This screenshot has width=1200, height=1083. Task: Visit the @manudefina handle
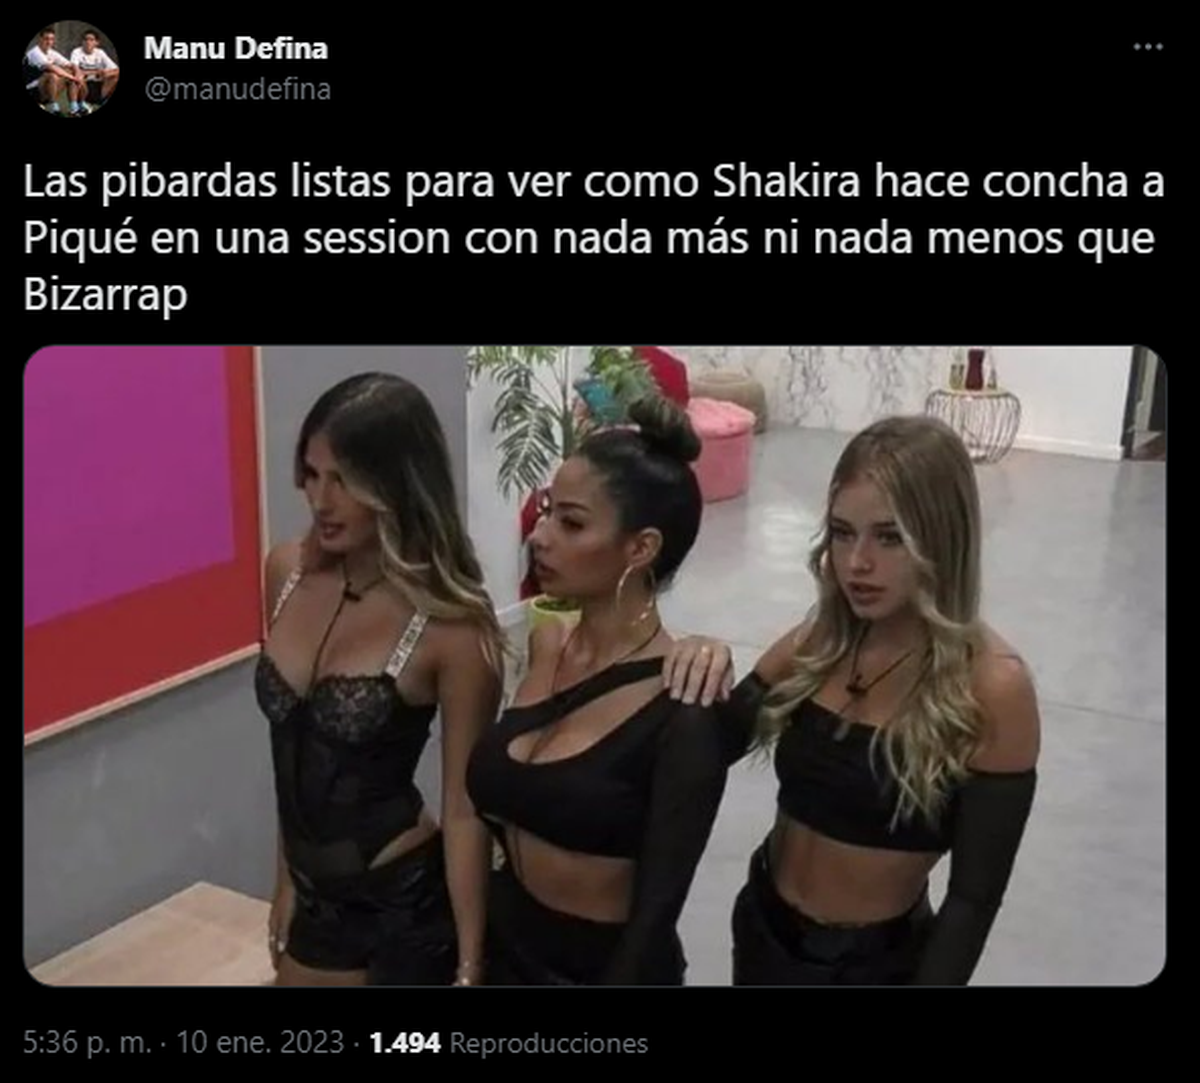pyautogui.click(x=238, y=89)
